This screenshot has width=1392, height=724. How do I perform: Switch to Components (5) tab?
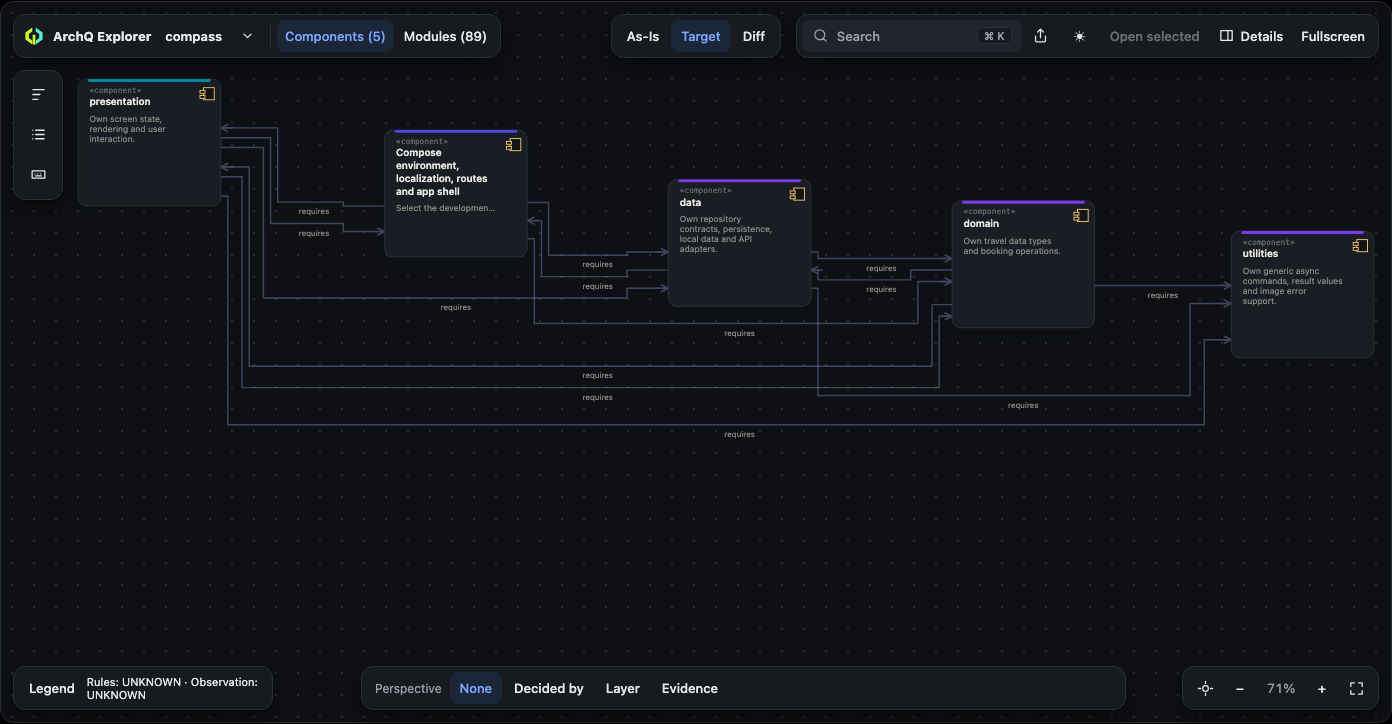pyautogui.click(x=335, y=36)
